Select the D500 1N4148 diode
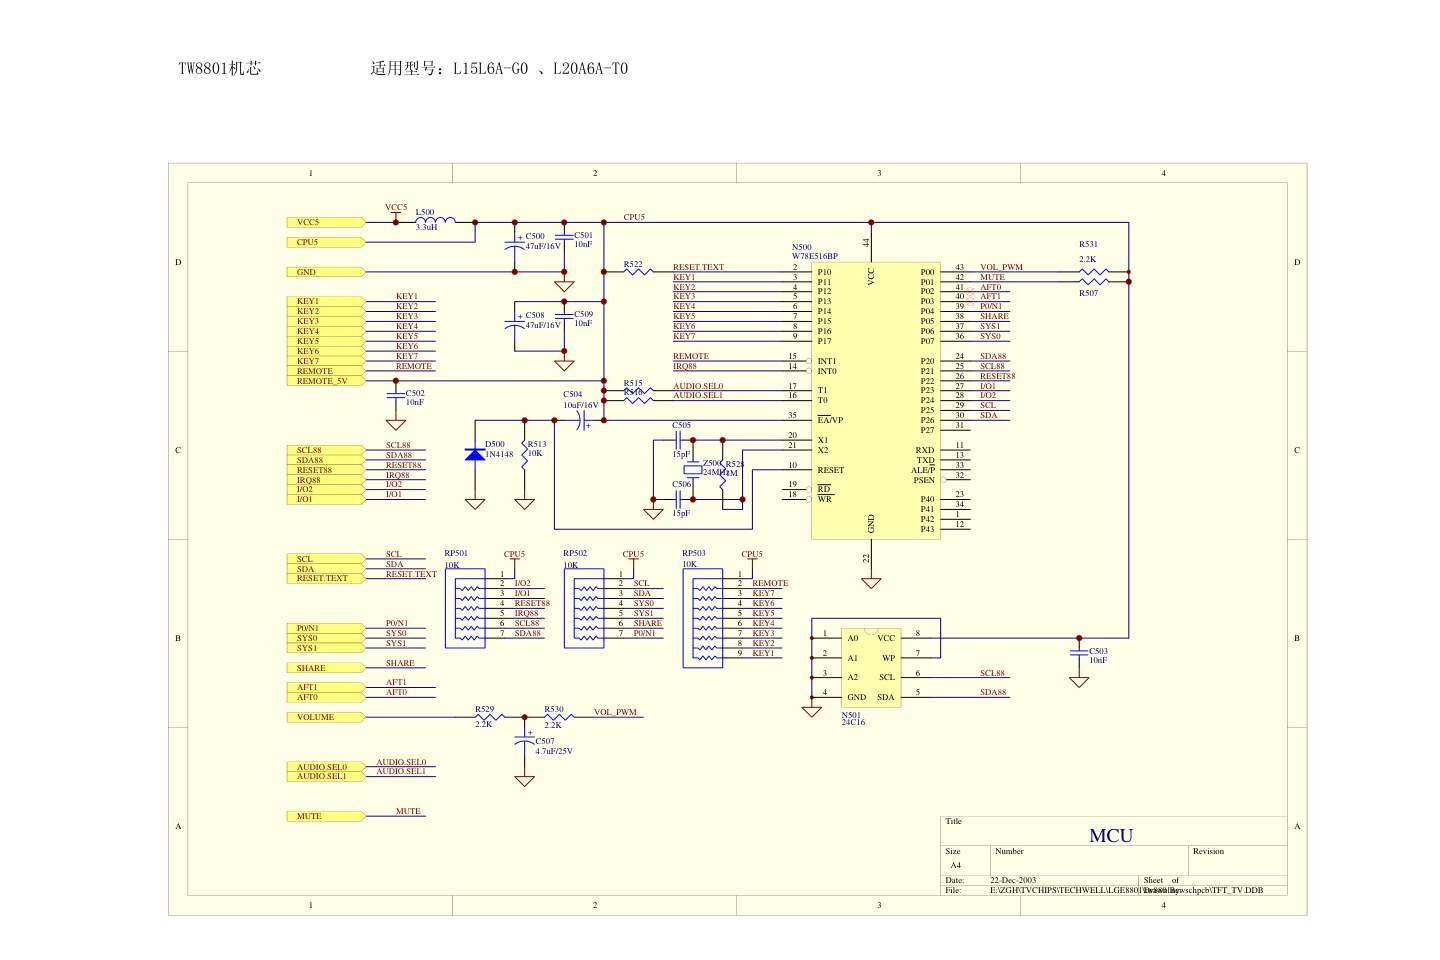Screen dimensions: 1440x960 click(476, 454)
